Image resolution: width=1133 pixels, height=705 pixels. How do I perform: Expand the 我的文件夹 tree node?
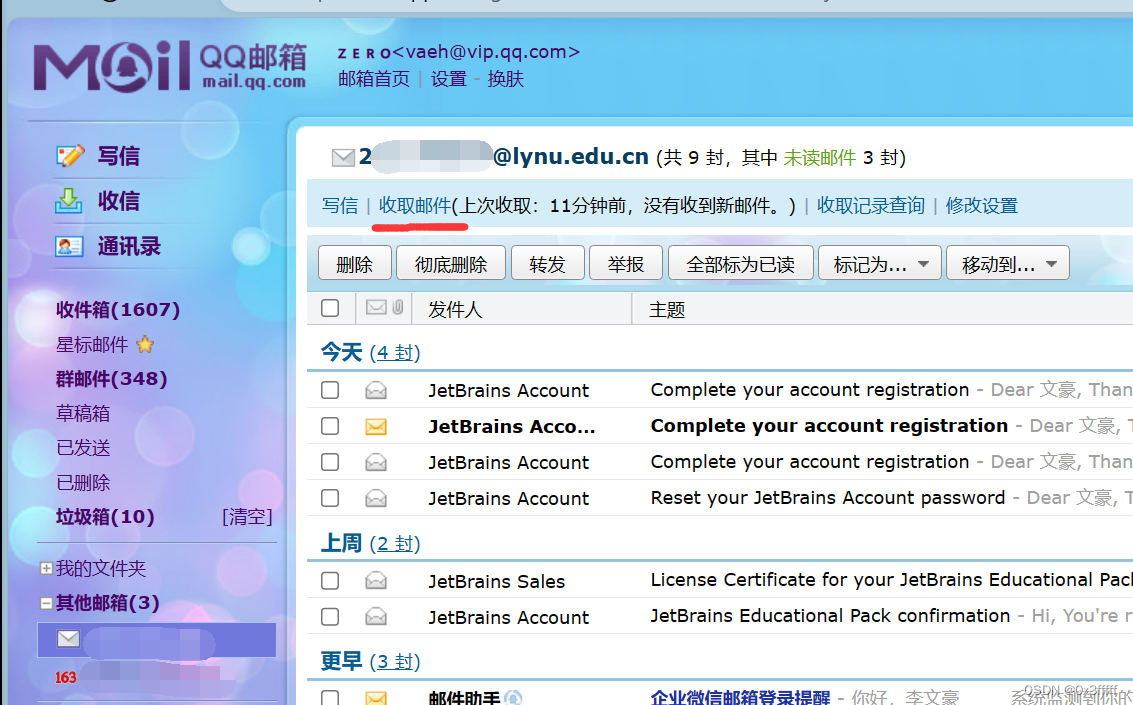46,568
